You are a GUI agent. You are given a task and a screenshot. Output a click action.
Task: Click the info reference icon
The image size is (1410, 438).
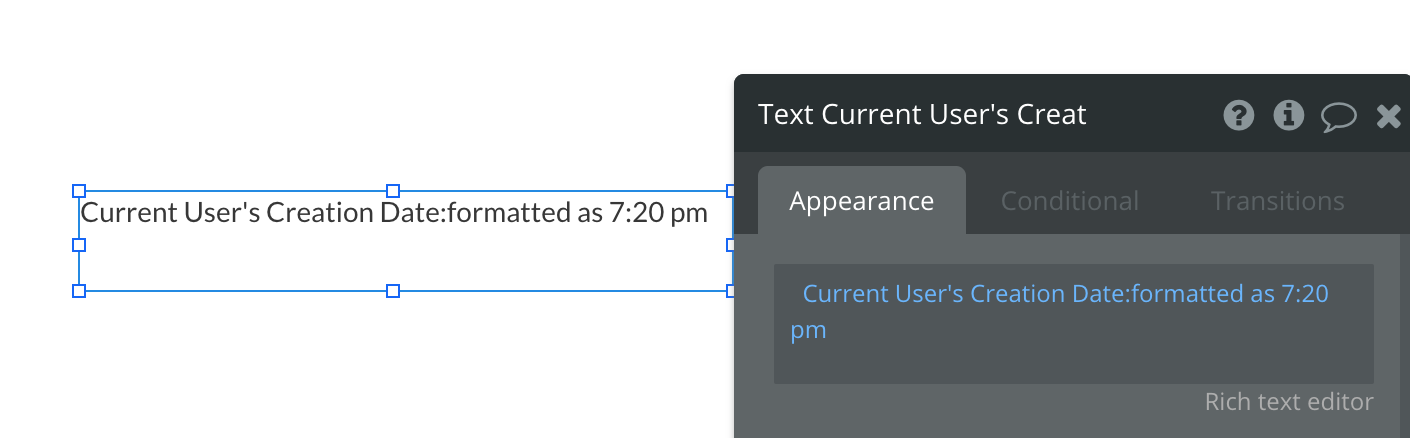click(1288, 116)
